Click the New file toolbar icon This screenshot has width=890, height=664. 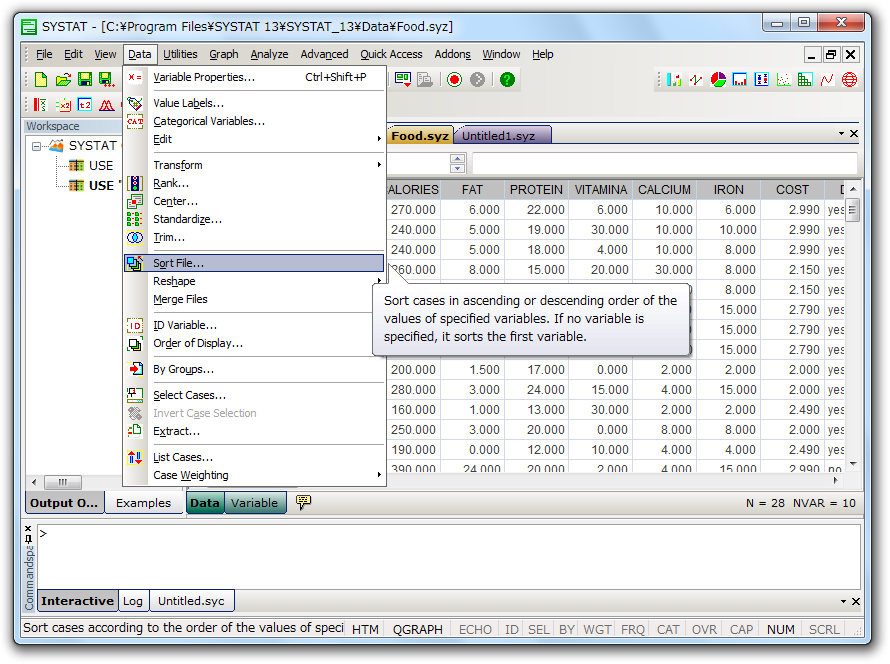[x=41, y=79]
